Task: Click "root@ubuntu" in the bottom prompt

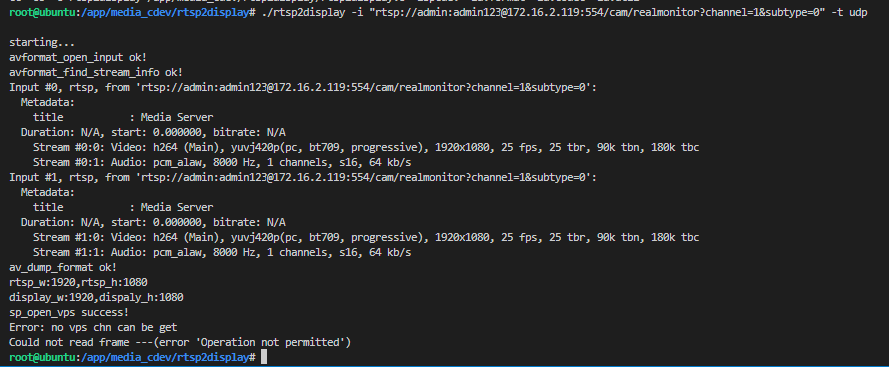Action: pyautogui.click(x=42, y=357)
